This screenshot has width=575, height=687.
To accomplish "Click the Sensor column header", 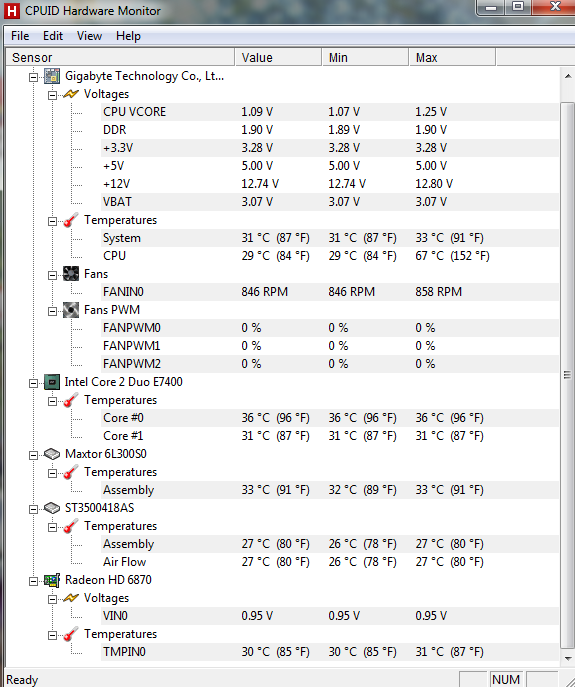I will (x=120, y=57).
